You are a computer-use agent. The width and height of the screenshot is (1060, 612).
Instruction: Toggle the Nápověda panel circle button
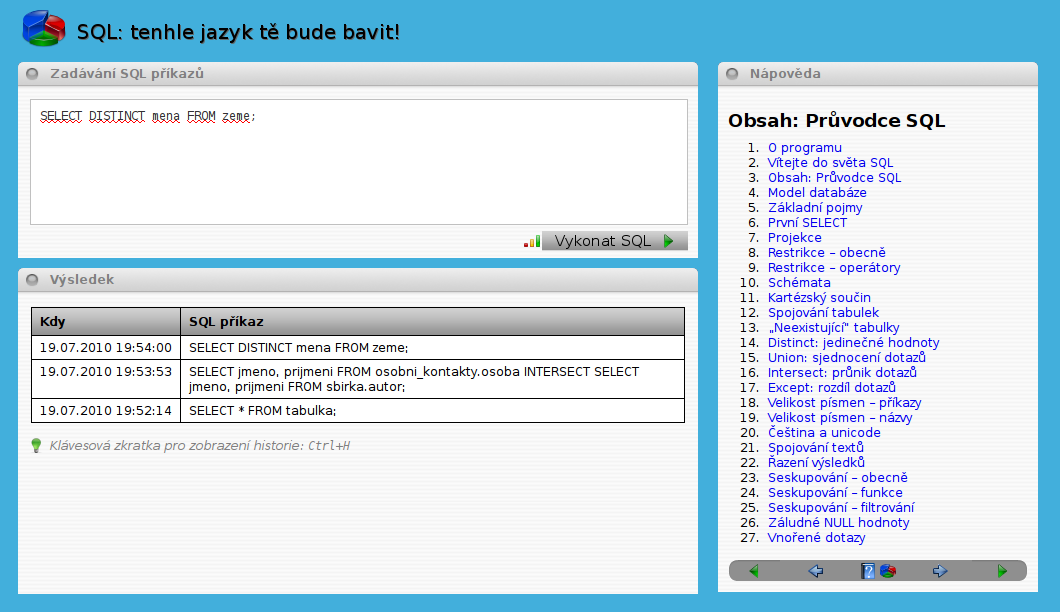732,74
